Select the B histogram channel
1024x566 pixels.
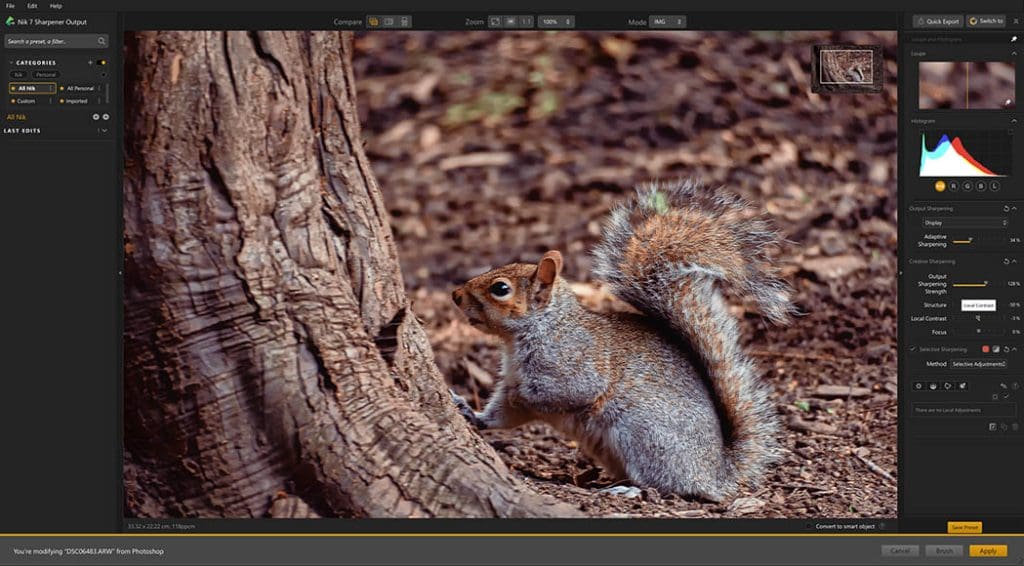pyautogui.click(x=981, y=186)
